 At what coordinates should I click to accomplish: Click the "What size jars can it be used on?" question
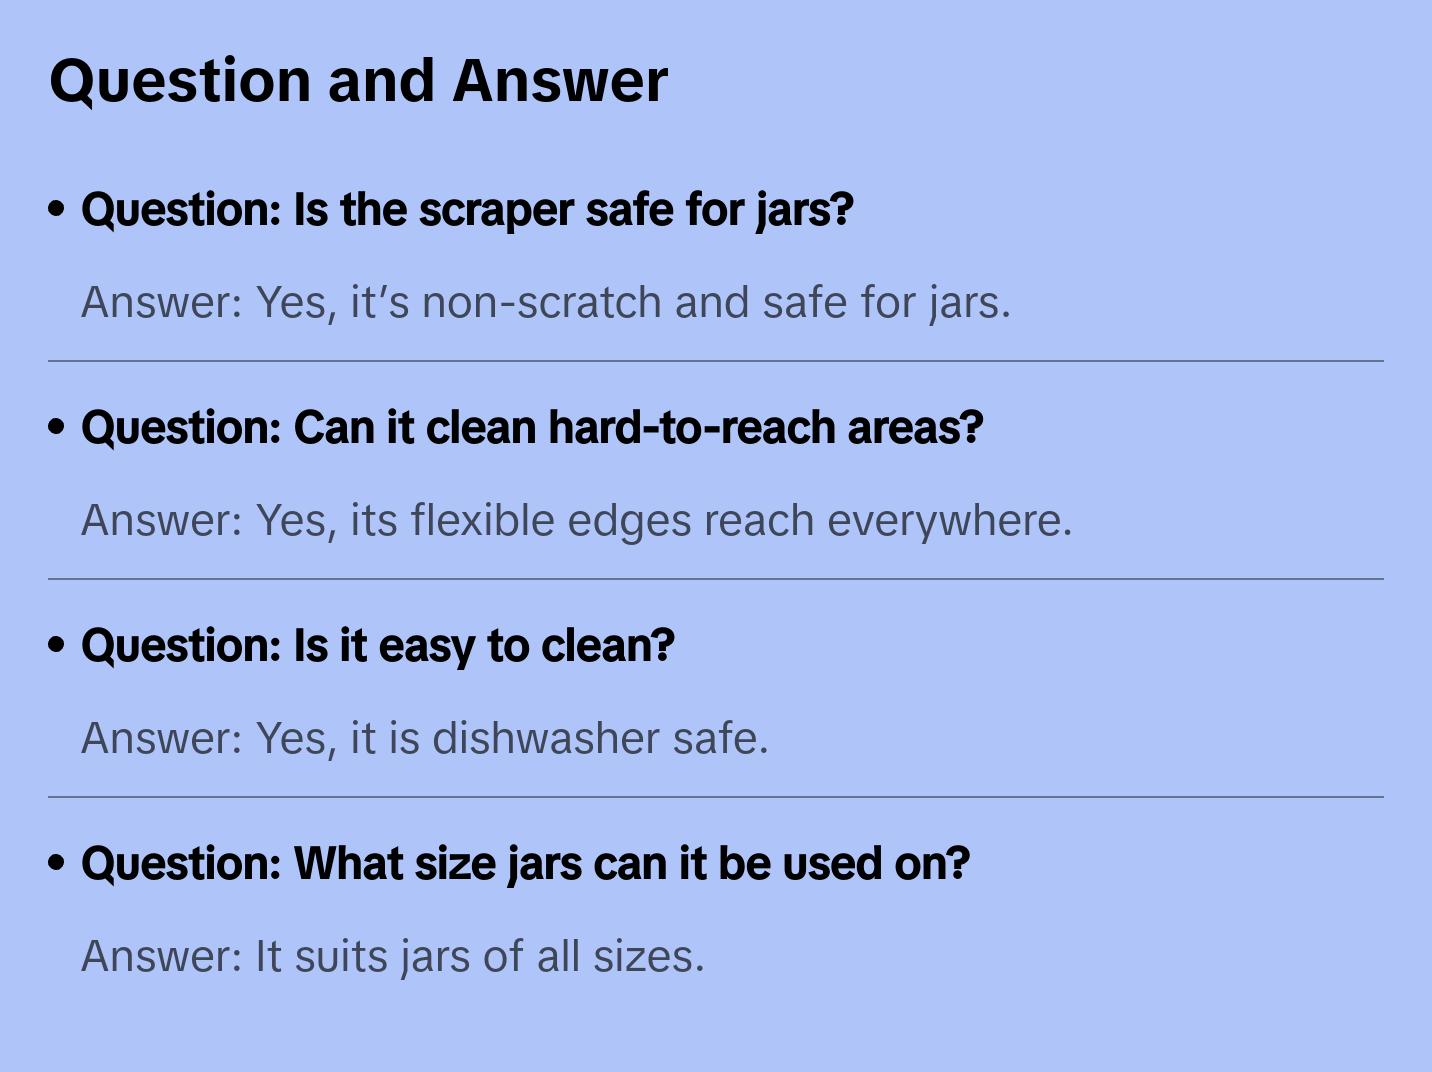pyautogui.click(x=525, y=864)
